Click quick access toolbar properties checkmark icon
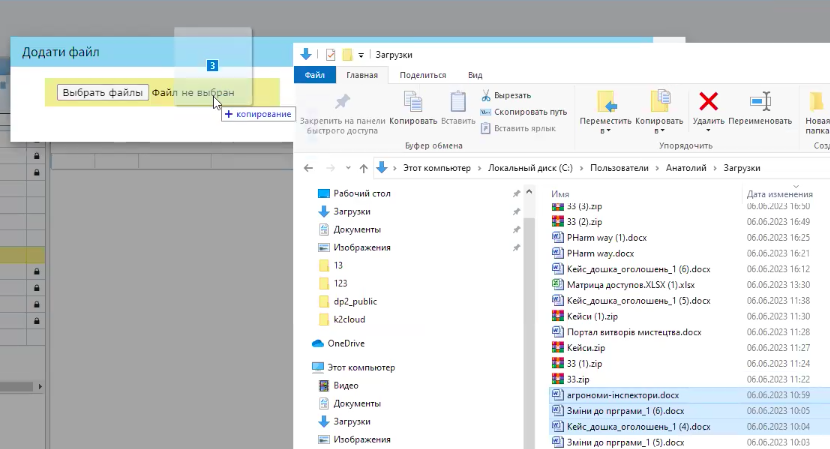The width and height of the screenshot is (830, 449). 330,55
